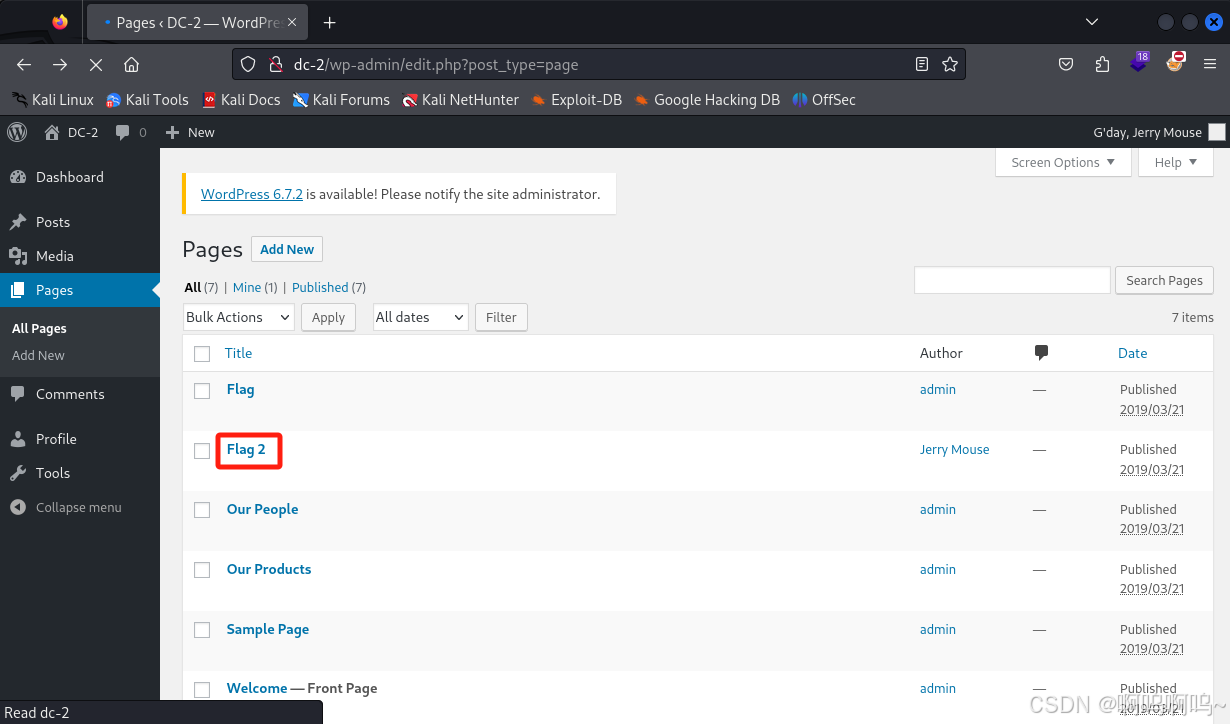This screenshot has width=1230, height=724.
Task: Go back to previous page
Action: (x=24, y=64)
